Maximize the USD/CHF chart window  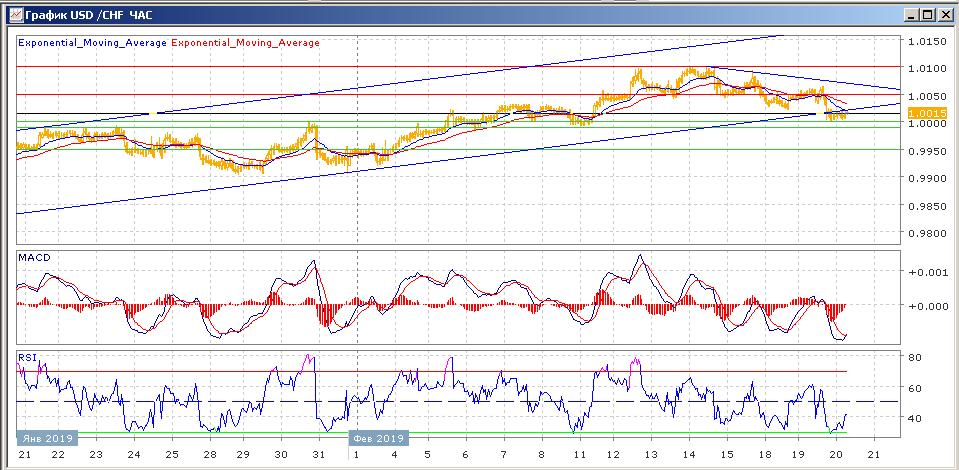[927, 14]
